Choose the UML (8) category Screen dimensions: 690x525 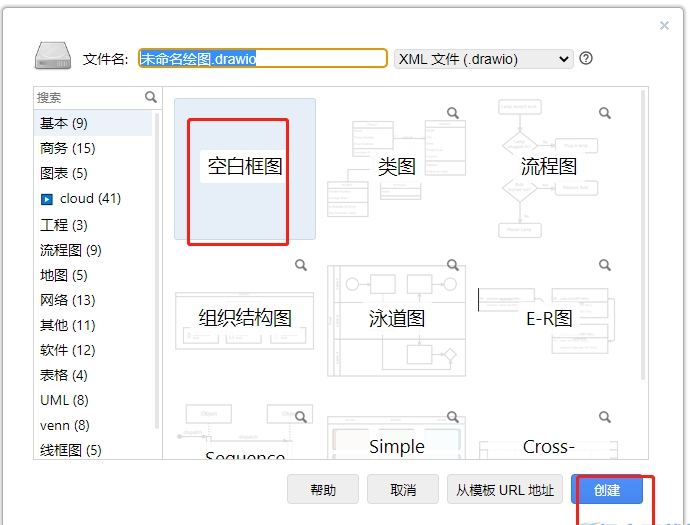[64, 400]
